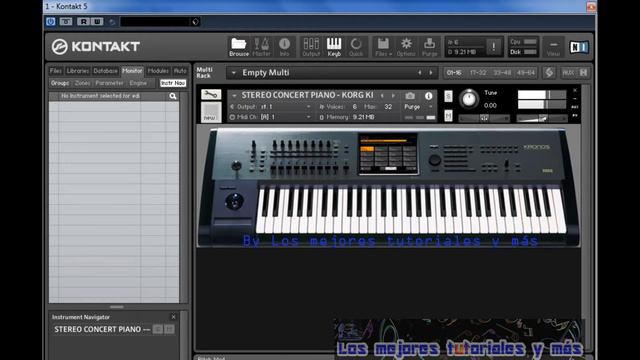Open the View minimize dropdown
640x360 pixels.
[553, 47]
